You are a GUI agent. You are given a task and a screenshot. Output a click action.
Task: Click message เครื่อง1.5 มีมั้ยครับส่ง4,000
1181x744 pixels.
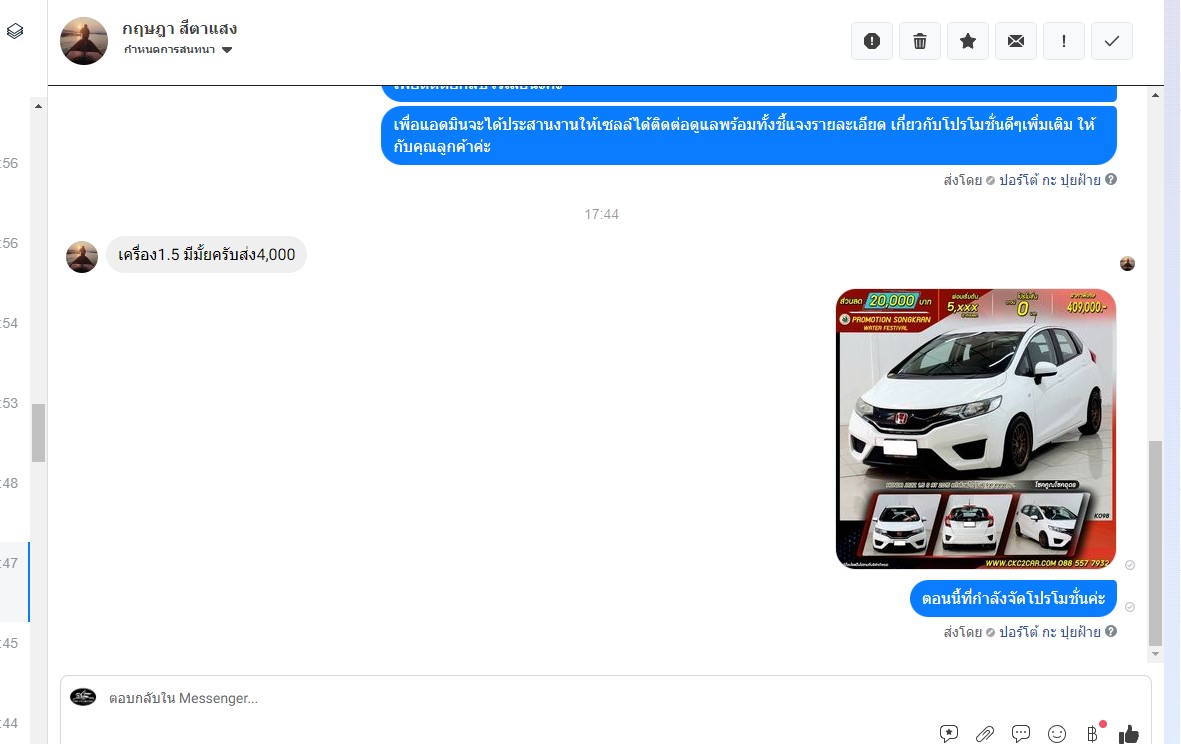point(206,255)
